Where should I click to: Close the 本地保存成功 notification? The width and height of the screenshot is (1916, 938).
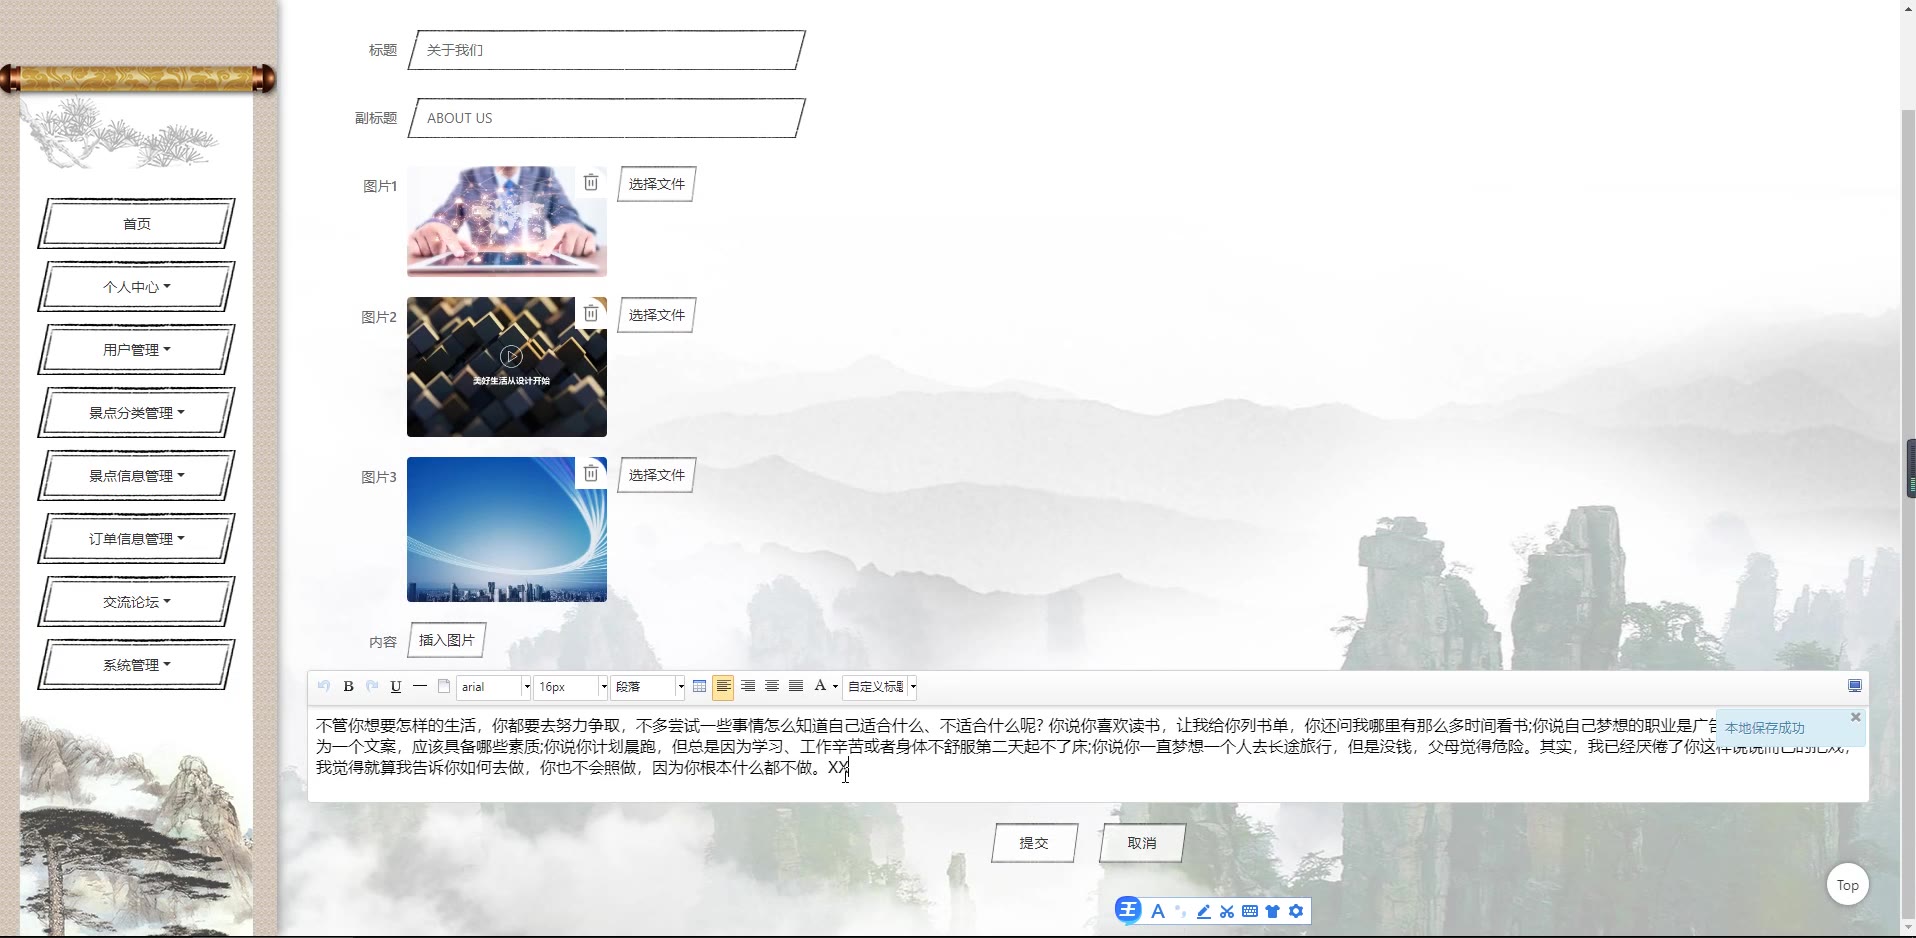click(x=1855, y=717)
